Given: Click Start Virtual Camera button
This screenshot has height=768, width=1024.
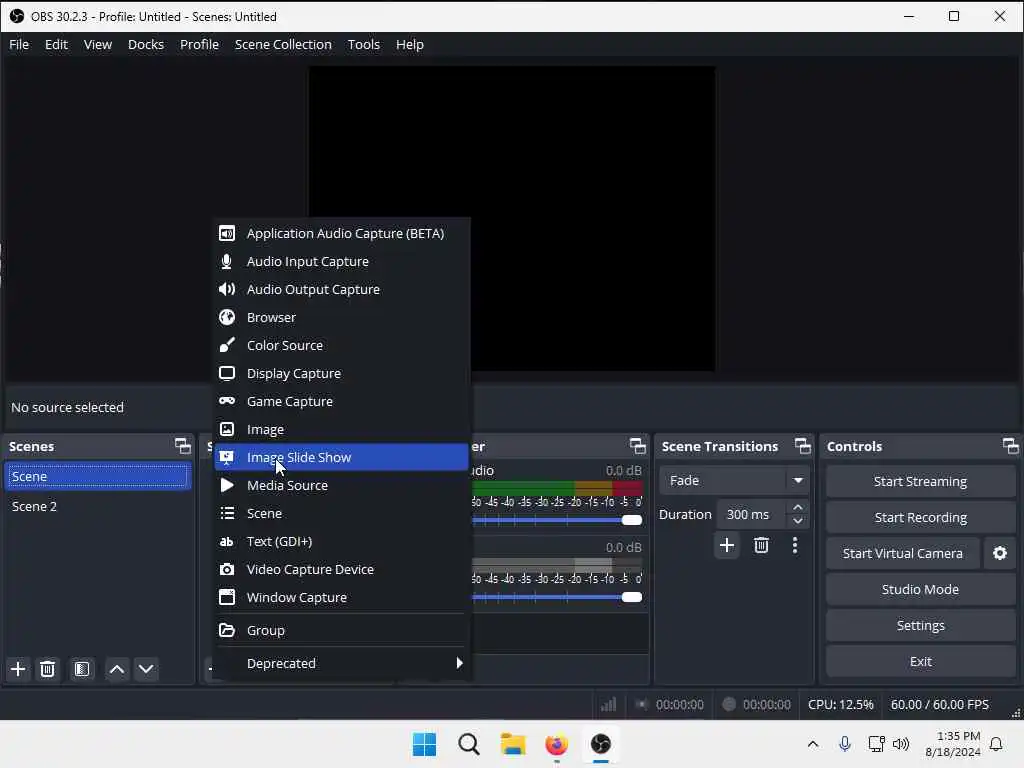Looking at the screenshot, I should point(903,554).
